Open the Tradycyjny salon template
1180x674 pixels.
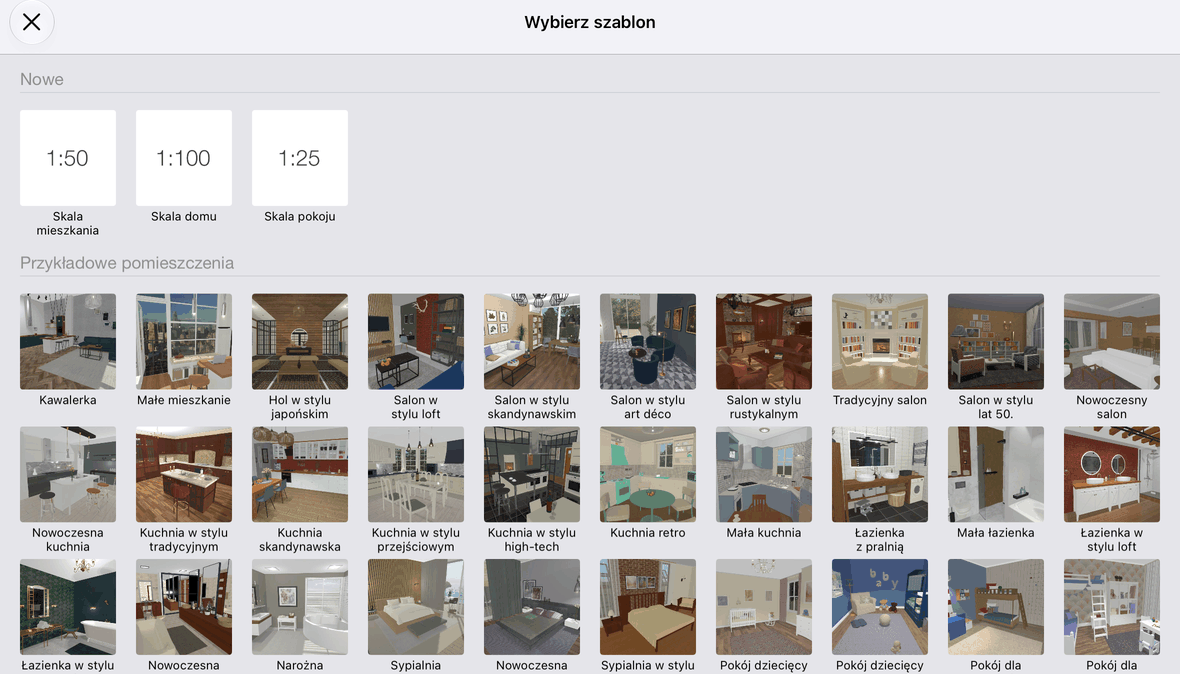(x=879, y=342)
